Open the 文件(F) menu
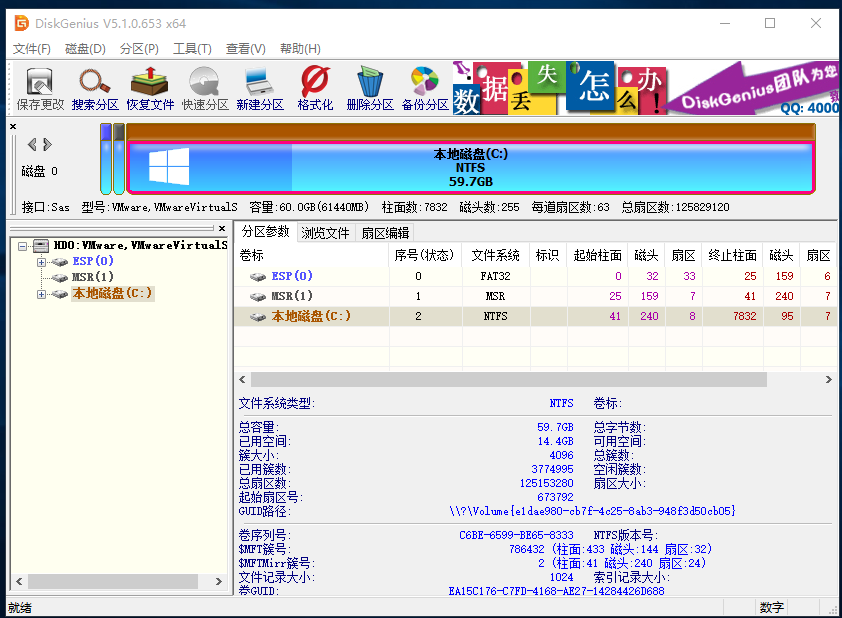This screenshot has width=842, height=618. [32, 49]
